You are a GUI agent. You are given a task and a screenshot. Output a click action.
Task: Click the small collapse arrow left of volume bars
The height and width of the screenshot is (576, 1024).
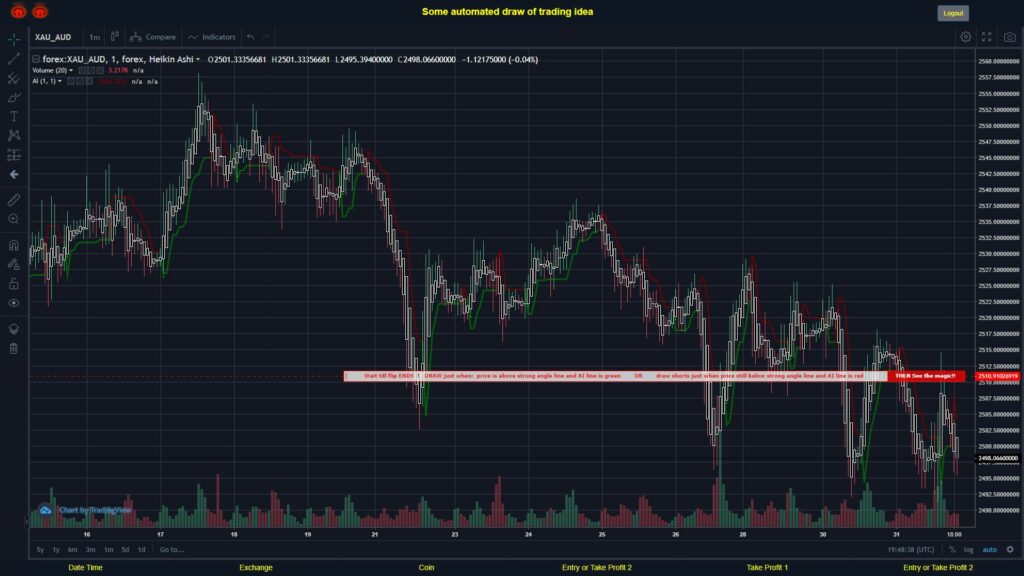27,522
